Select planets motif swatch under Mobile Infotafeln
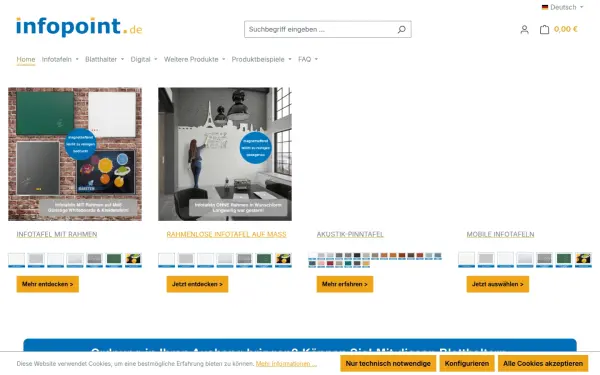This screenshot has width=600, height=375. pos(583,260)
